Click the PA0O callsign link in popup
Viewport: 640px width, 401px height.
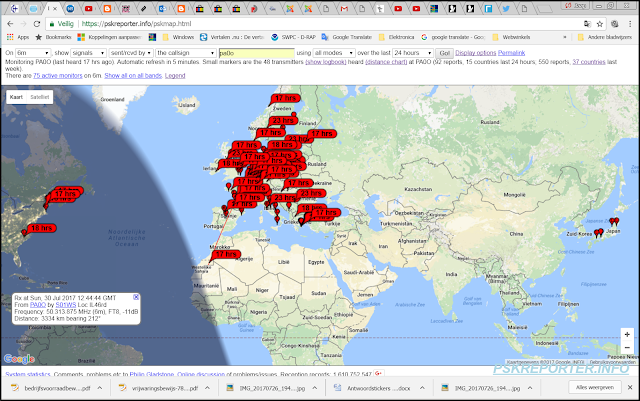(38, 305)
